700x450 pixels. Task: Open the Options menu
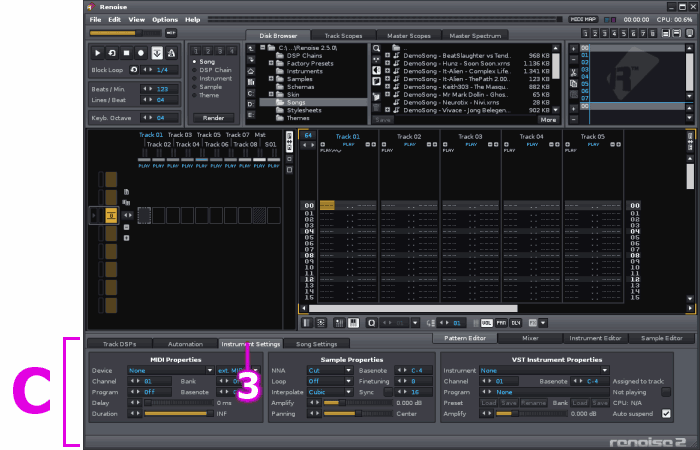[165, 20]
